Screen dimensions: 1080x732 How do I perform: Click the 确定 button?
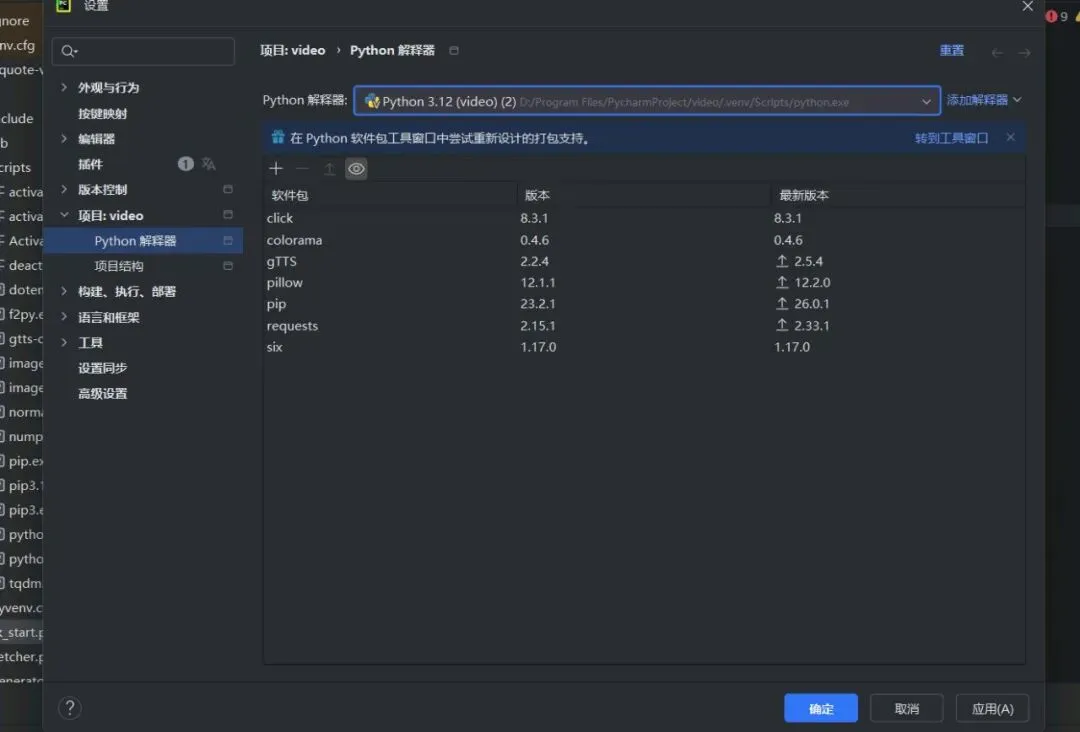point(821,708)
